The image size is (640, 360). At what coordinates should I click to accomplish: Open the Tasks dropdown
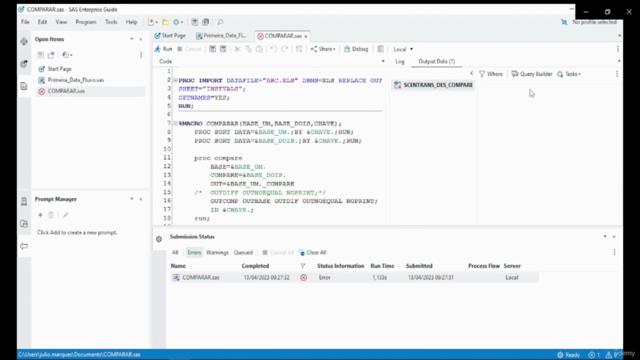coord(569,74)
